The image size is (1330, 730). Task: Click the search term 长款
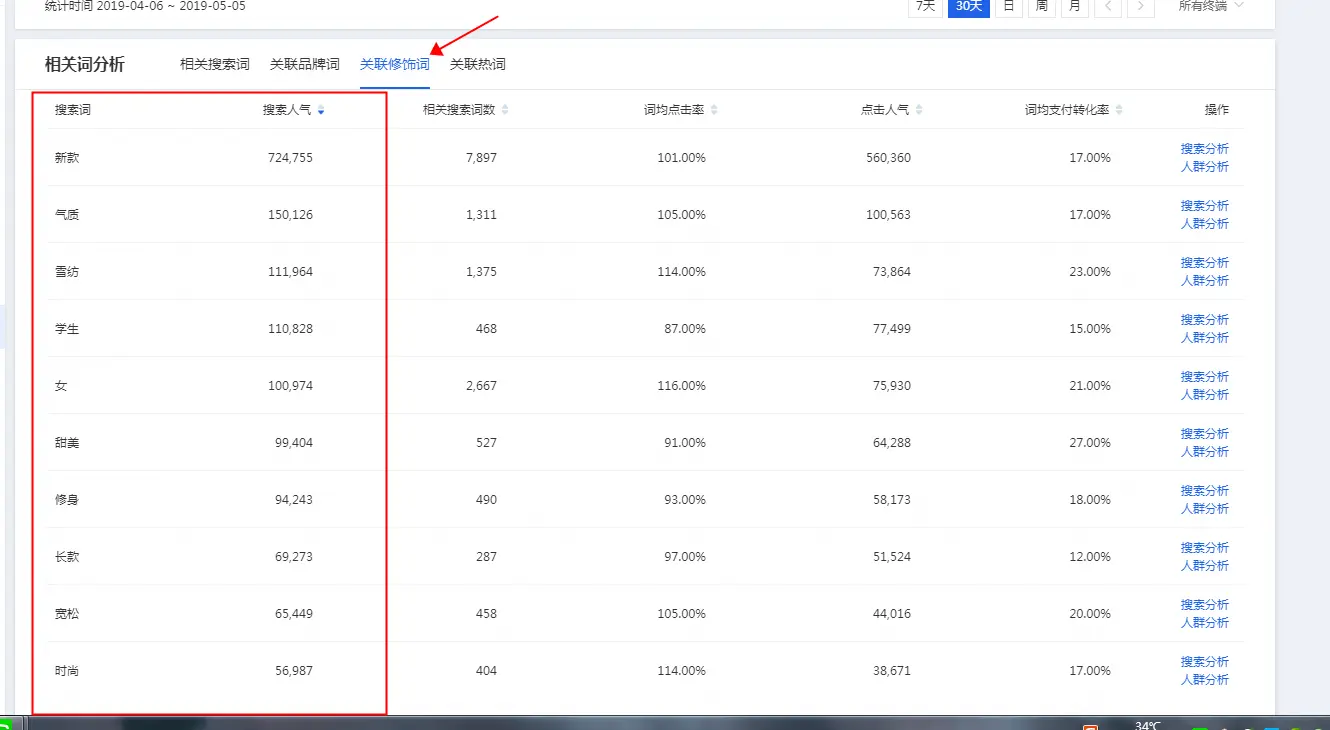click(67, 557)
